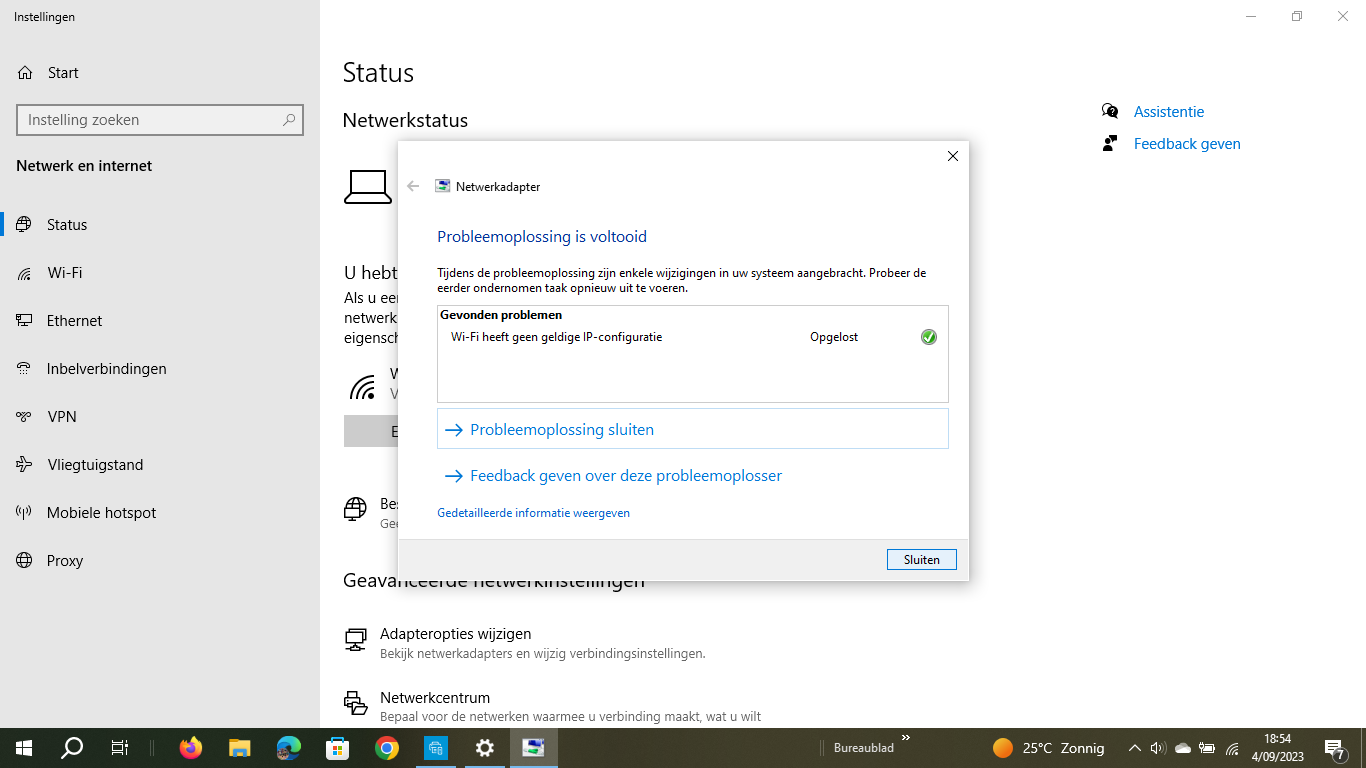Select the Wi-Fi heeft geen geldige IP-configuratie row
Screen dimensions: 1366x768
coord(692,337)
